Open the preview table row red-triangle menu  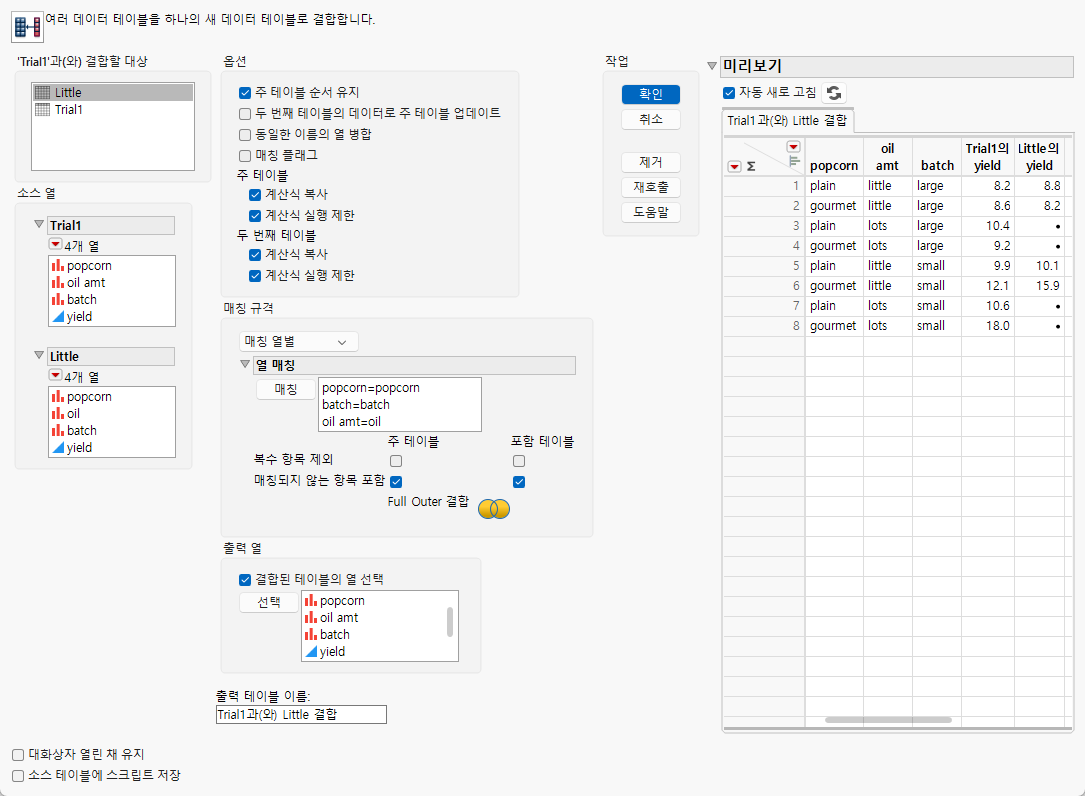tap(734, 167)
